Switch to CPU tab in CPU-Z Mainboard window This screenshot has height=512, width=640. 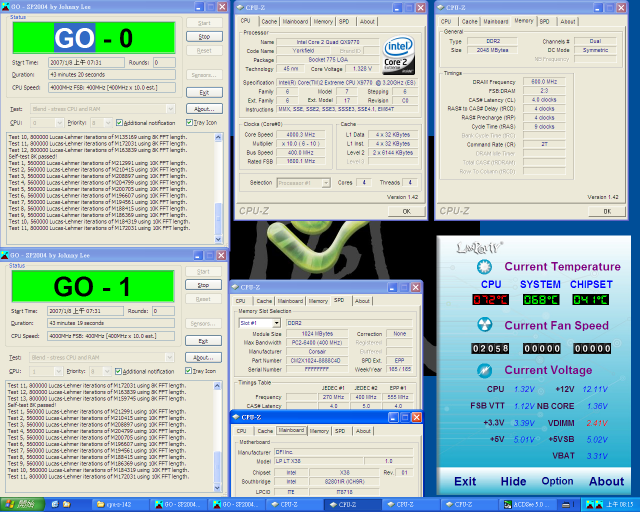point(241,431)
